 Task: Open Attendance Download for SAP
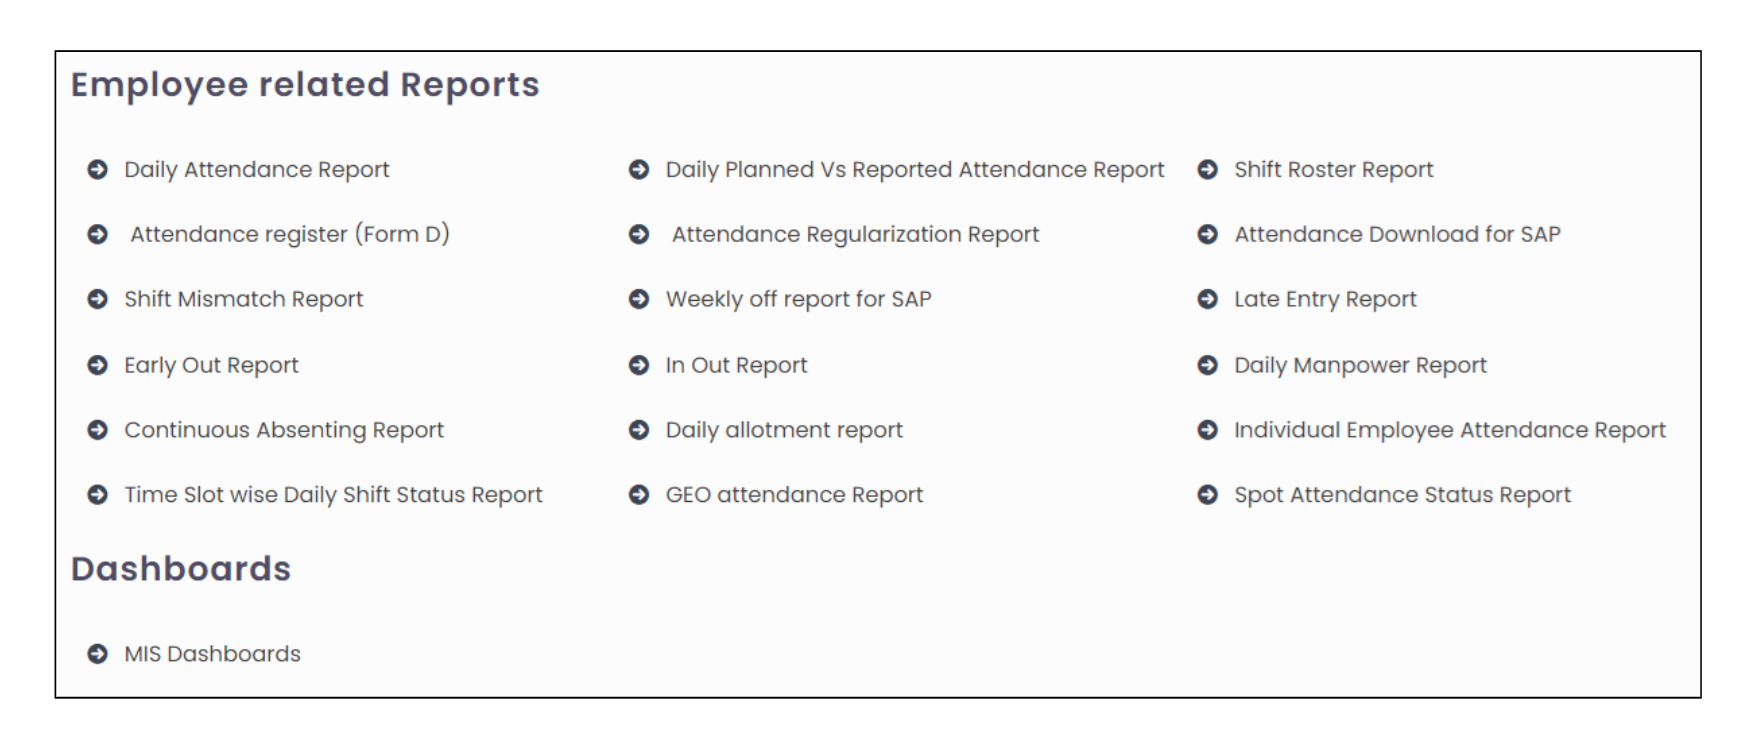[x=1396, y=234]
